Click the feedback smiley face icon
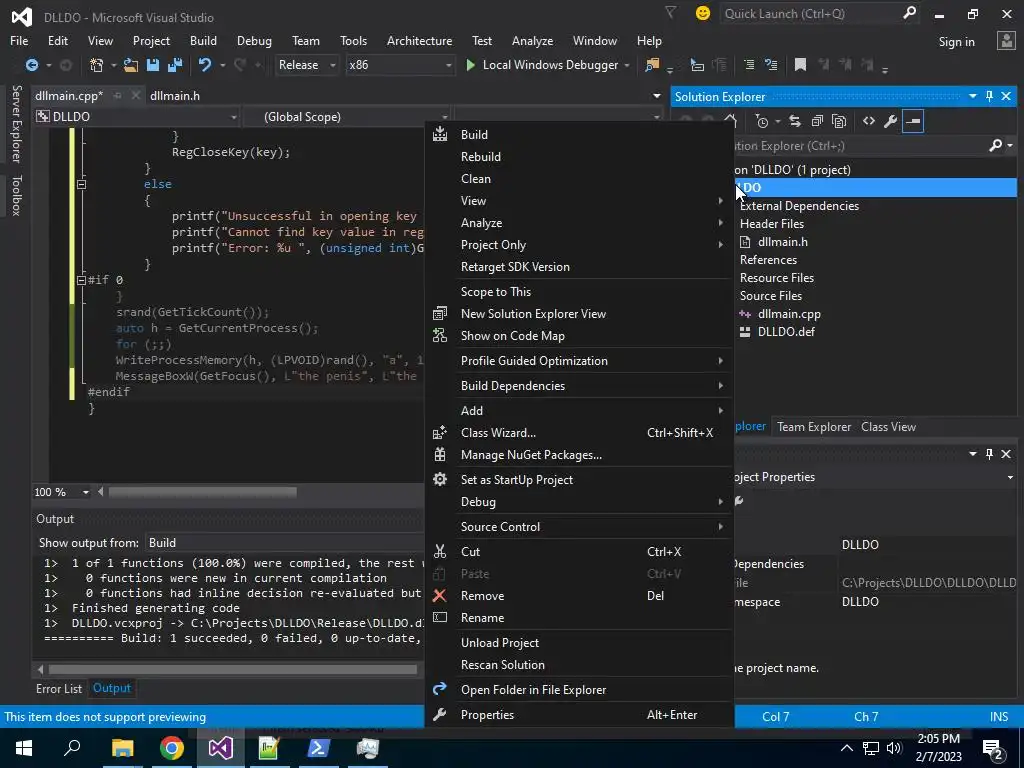Image resolution: width=1024 pixels, height=768 pixels. (x=703, y=13)
